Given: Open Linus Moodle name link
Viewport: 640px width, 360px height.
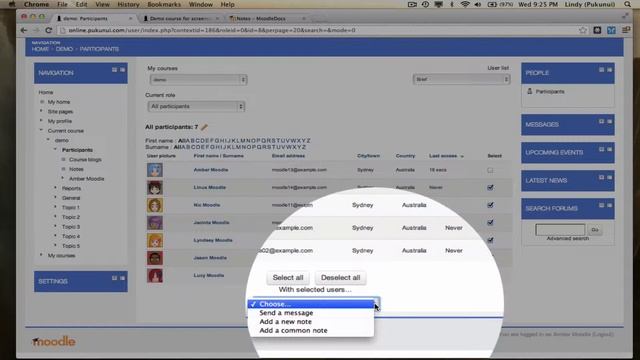Looking at the screenshot, I should [209, 187].
